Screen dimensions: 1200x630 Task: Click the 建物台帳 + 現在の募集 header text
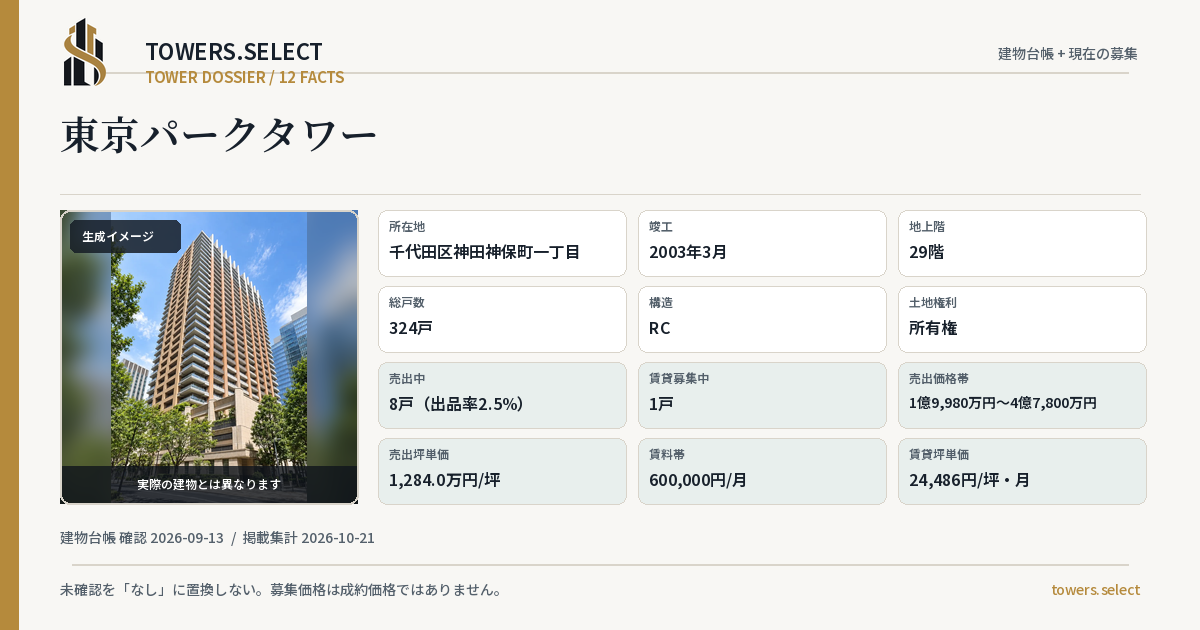coord(1068,54)
